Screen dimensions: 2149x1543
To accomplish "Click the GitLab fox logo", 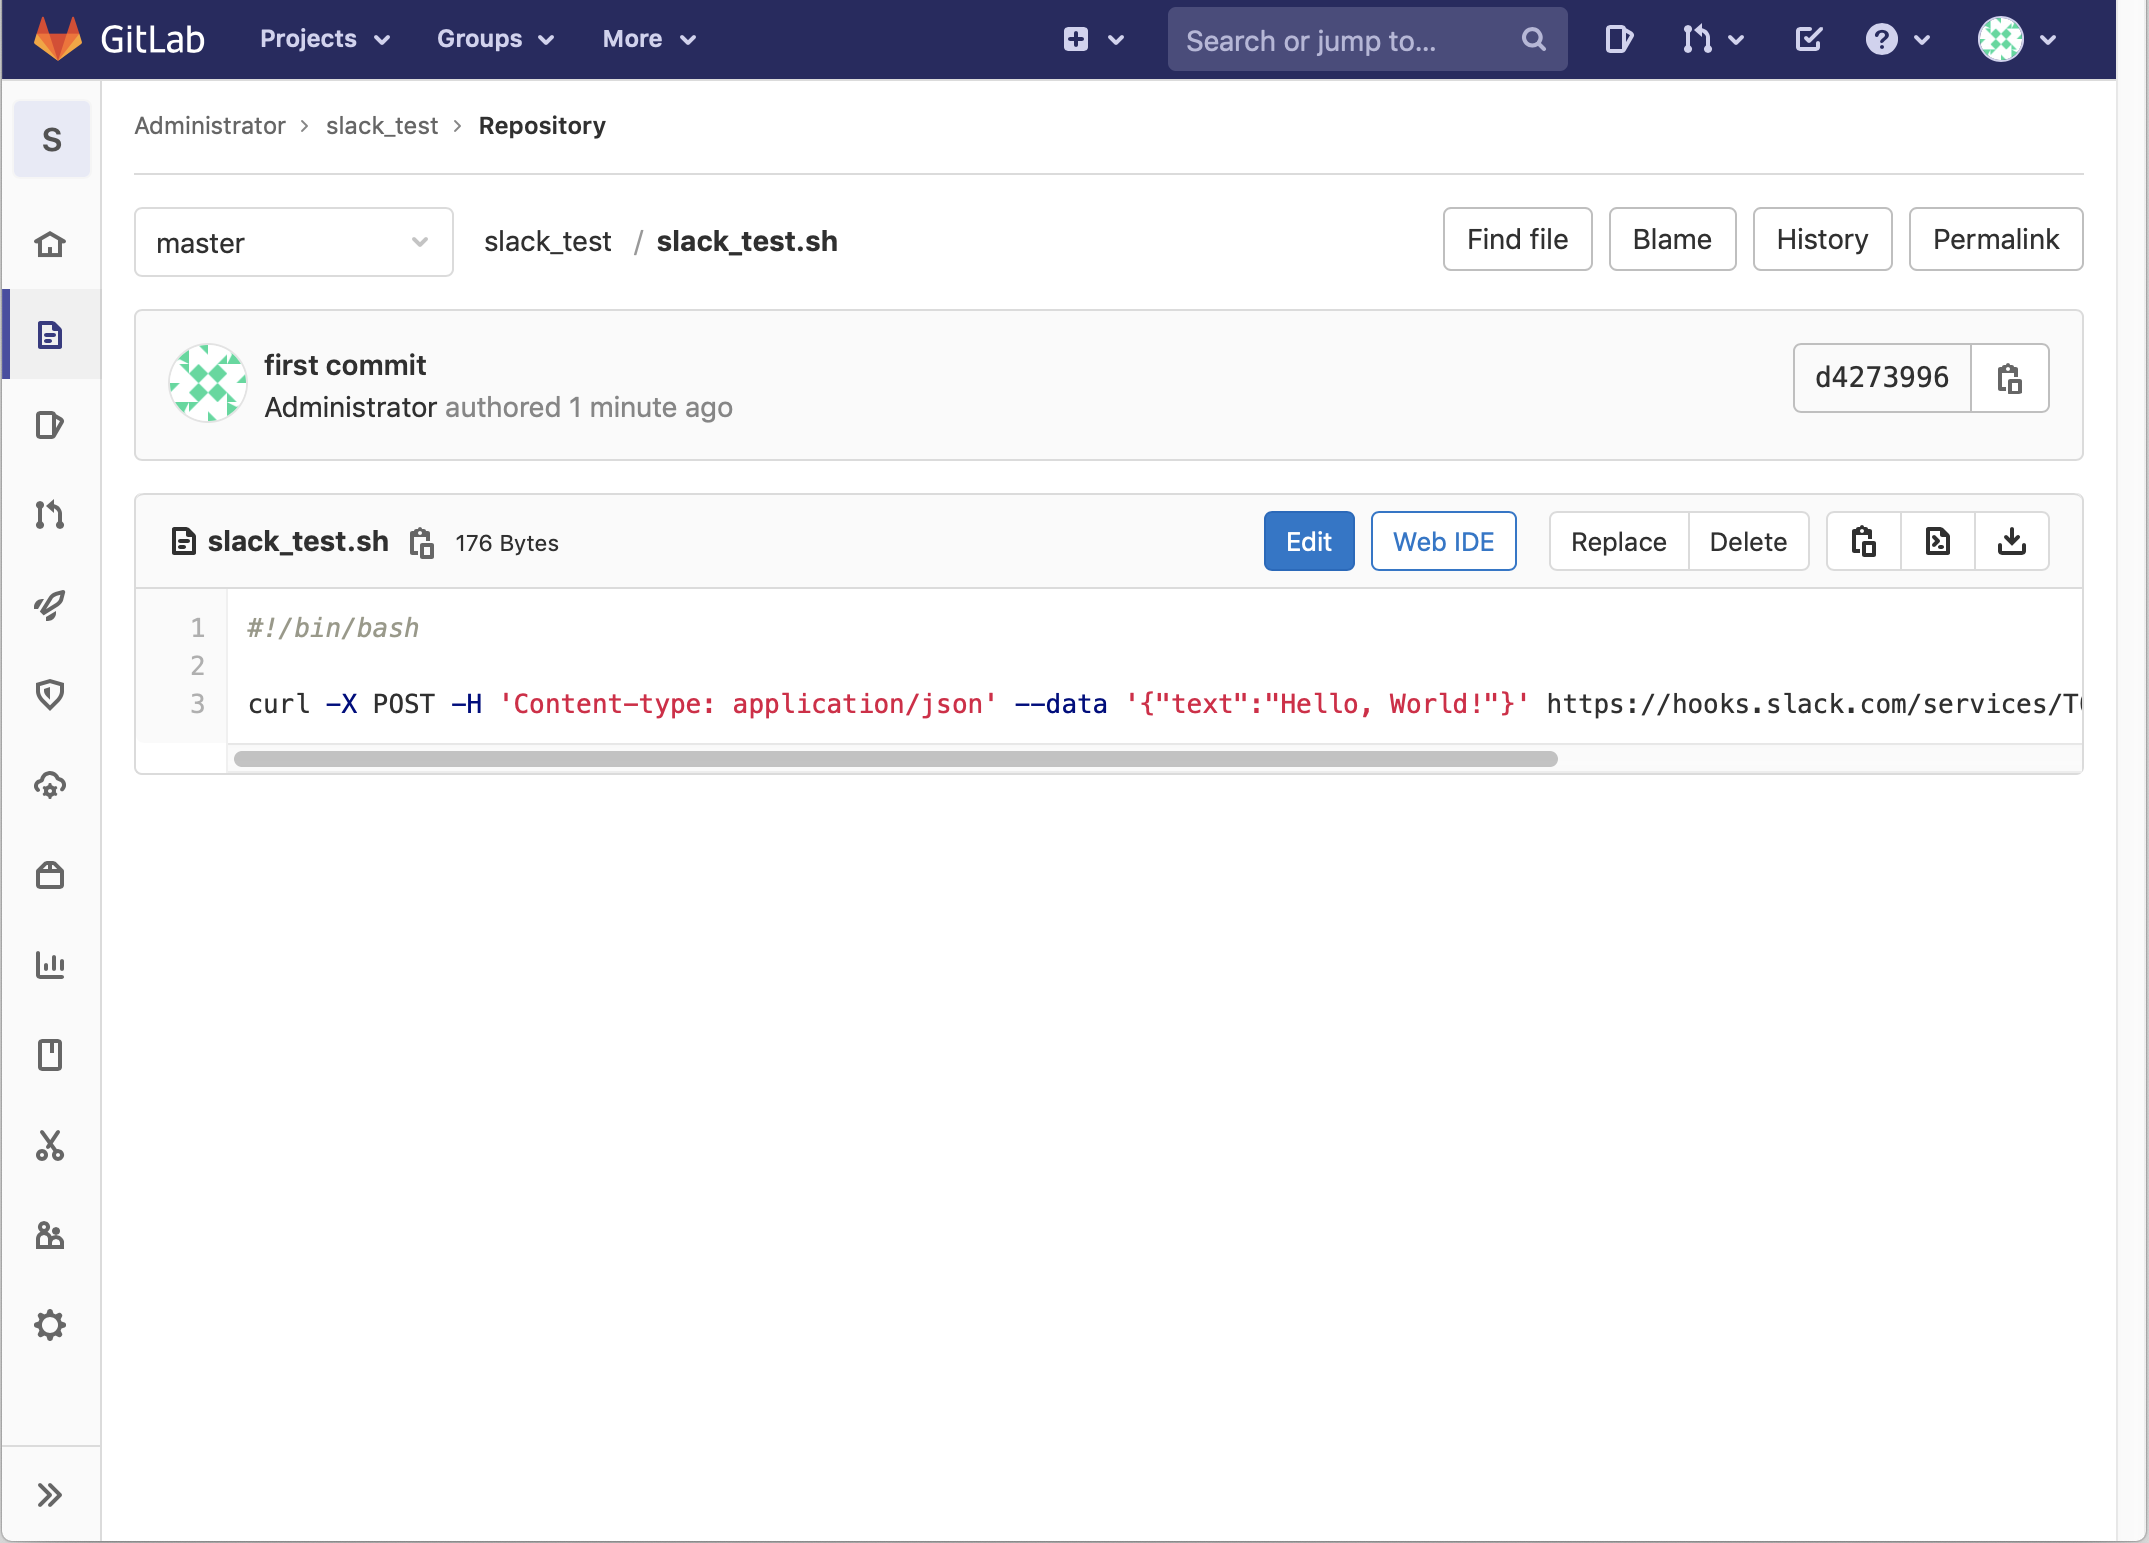I will (x=57, y=39).
